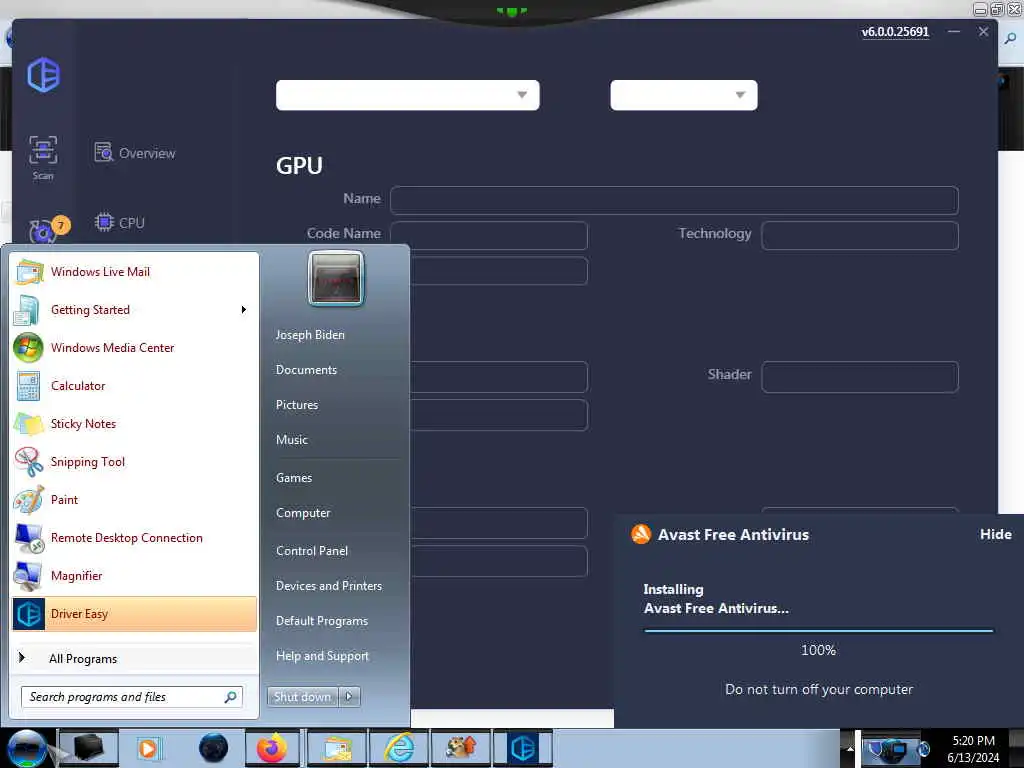
Task: Open Devices and Printers
Action: click(328, 586)
